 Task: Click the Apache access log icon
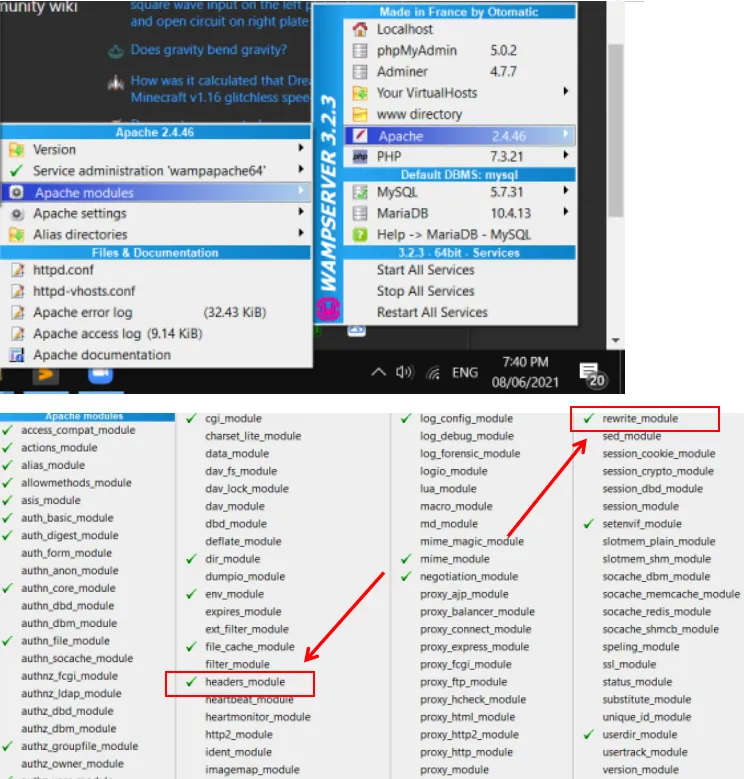[18, 333]
